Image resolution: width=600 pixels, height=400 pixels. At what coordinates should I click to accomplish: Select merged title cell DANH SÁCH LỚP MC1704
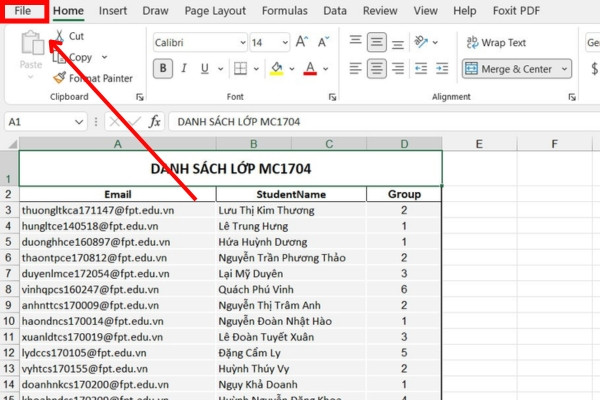tap(231, 168)
